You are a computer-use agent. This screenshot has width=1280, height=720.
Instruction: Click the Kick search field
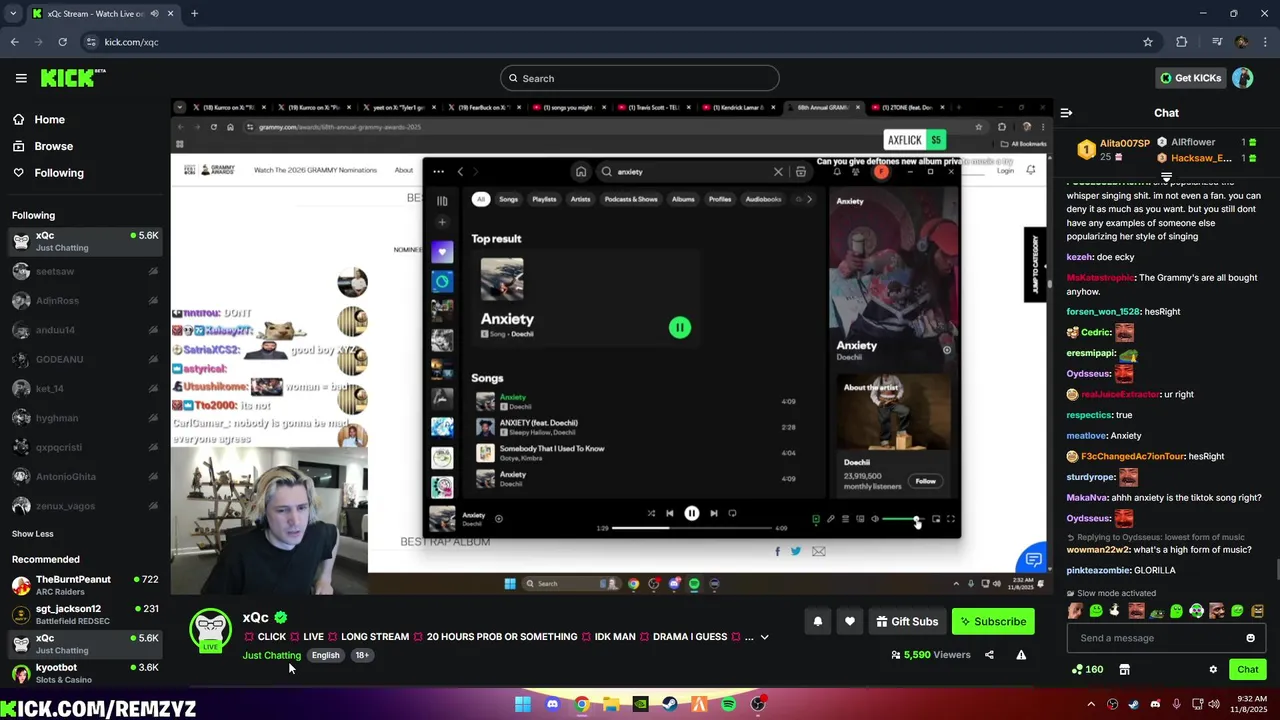click(640, 78)
